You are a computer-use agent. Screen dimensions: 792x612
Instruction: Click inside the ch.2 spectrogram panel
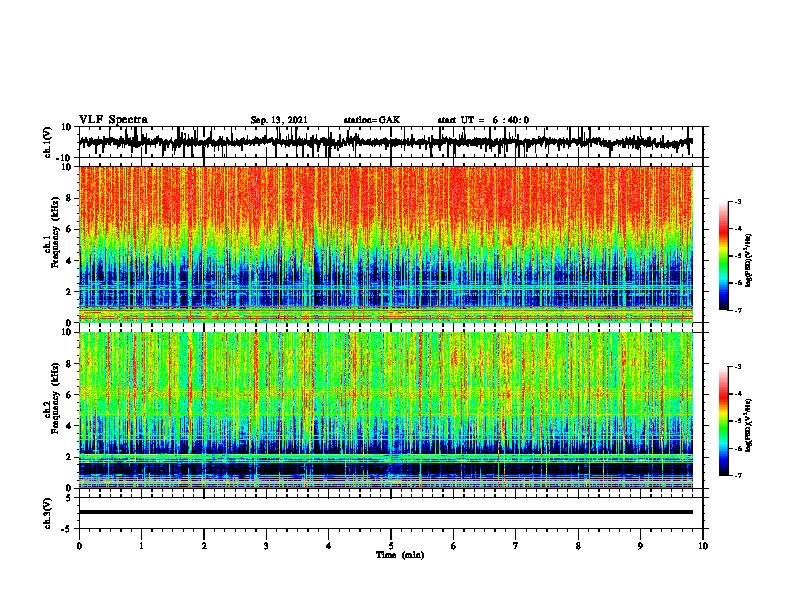pyautogui.click(x=386, y=410)
